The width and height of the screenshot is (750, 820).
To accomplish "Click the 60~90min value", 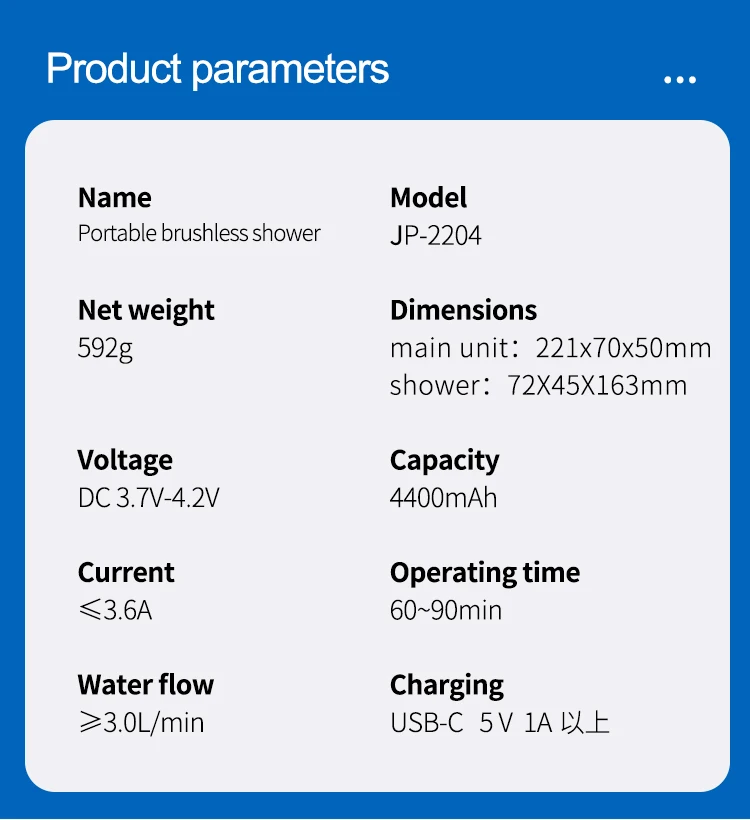I will click(x=446, y=610).
